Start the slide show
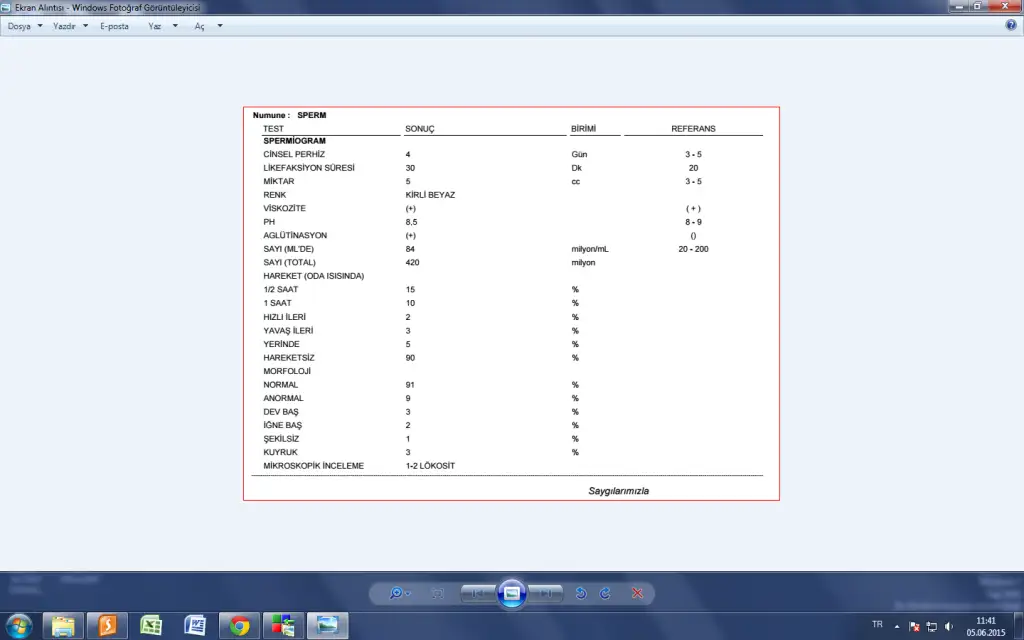 coord(511,593)
